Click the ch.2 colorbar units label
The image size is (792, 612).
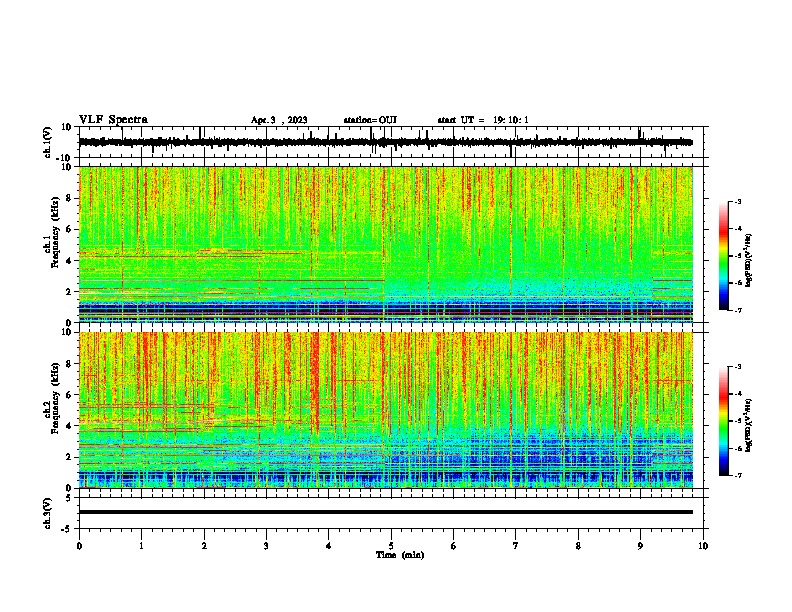click(x=749, y=425)
